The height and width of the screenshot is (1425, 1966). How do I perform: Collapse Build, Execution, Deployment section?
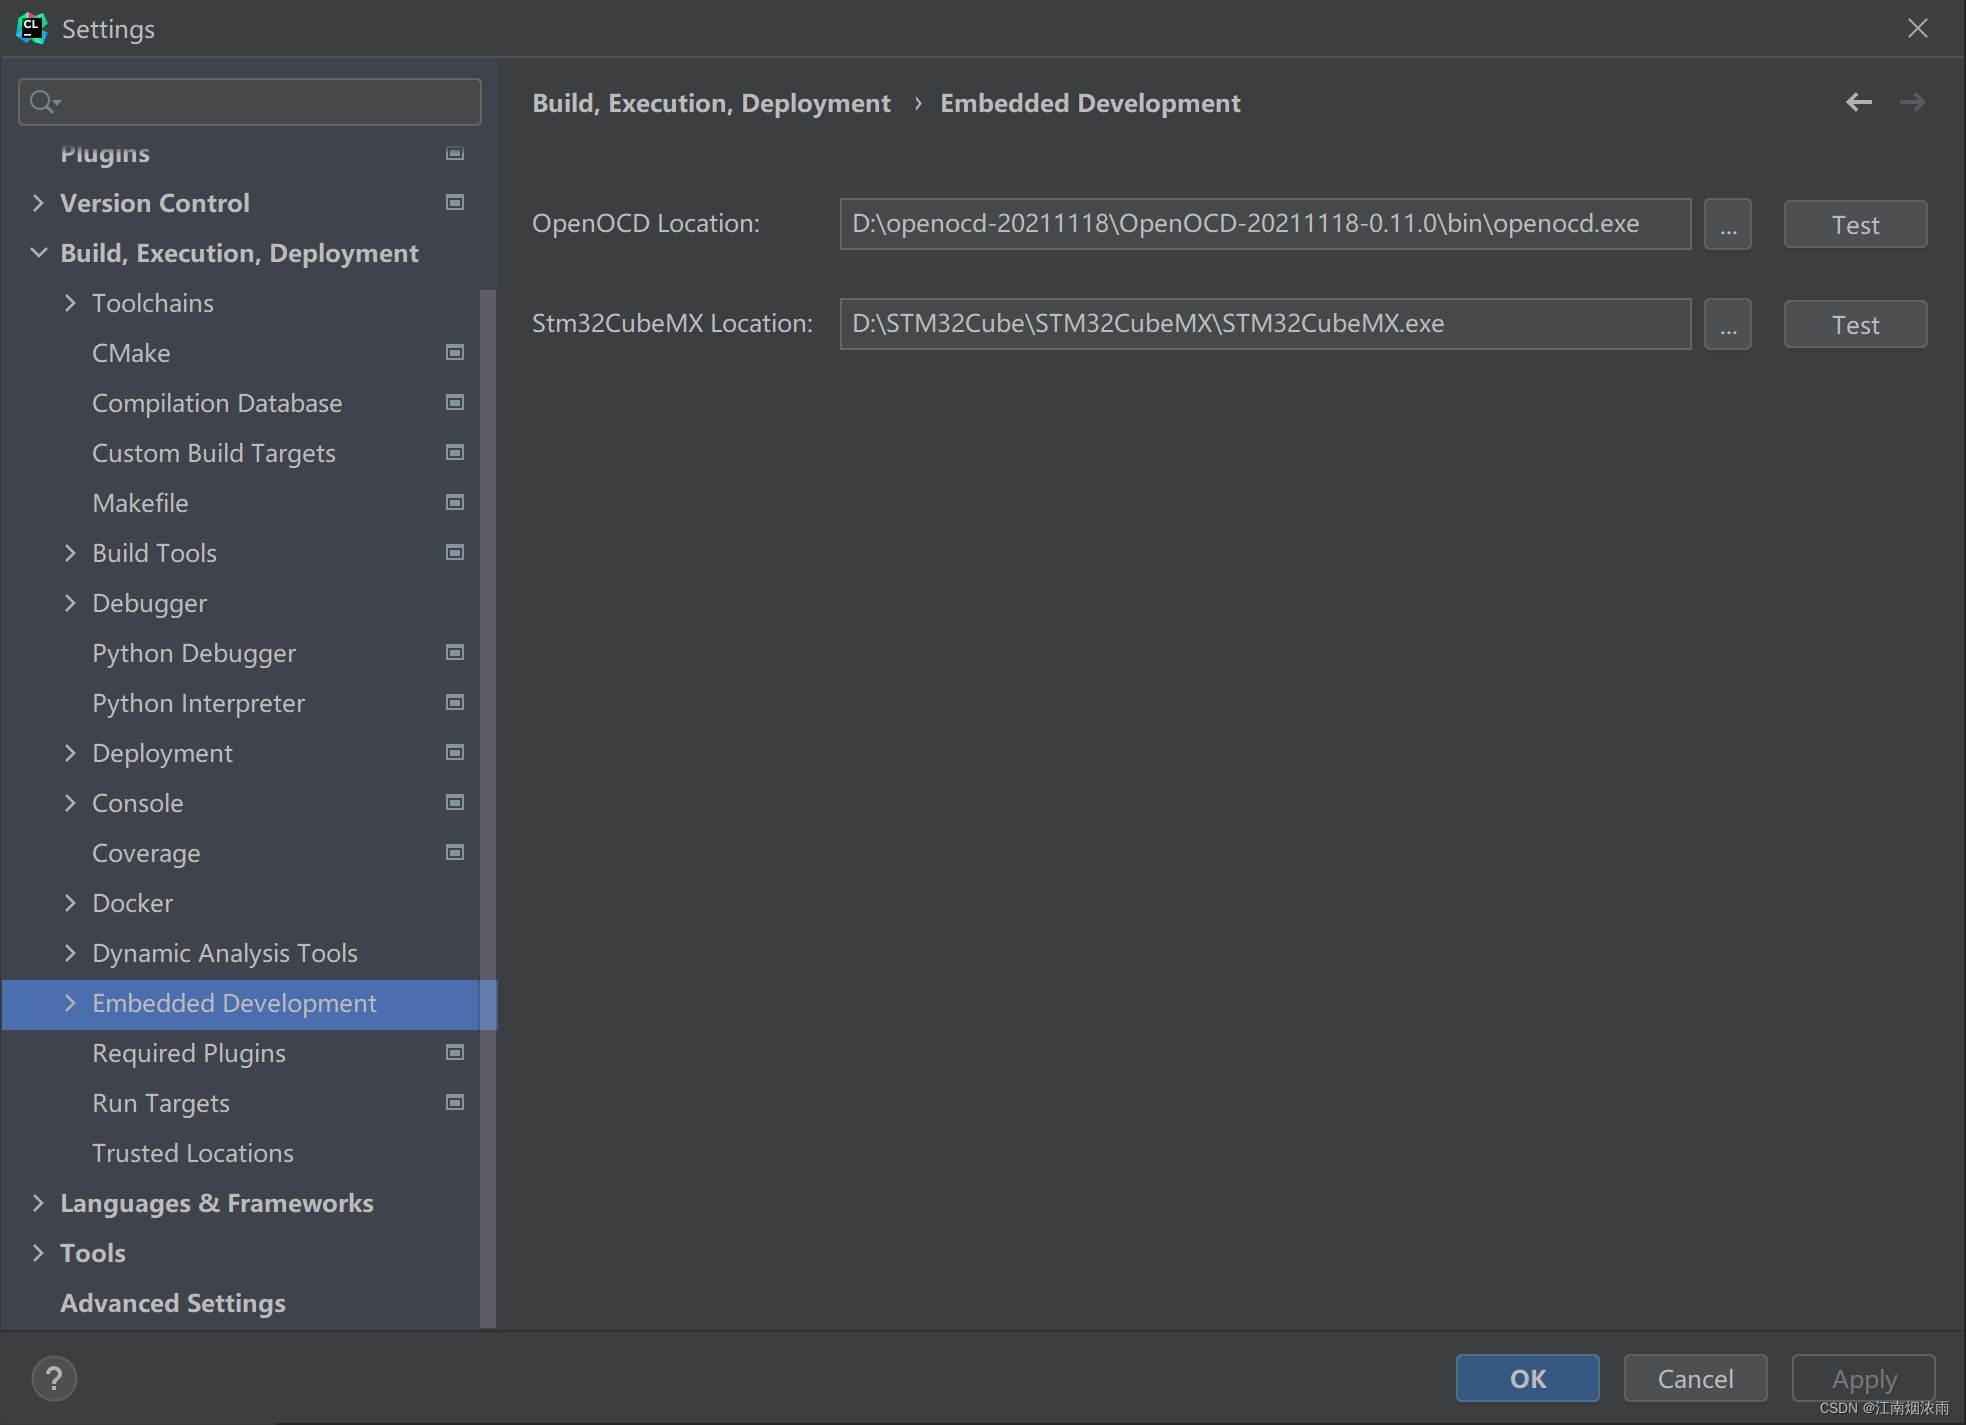38,253
